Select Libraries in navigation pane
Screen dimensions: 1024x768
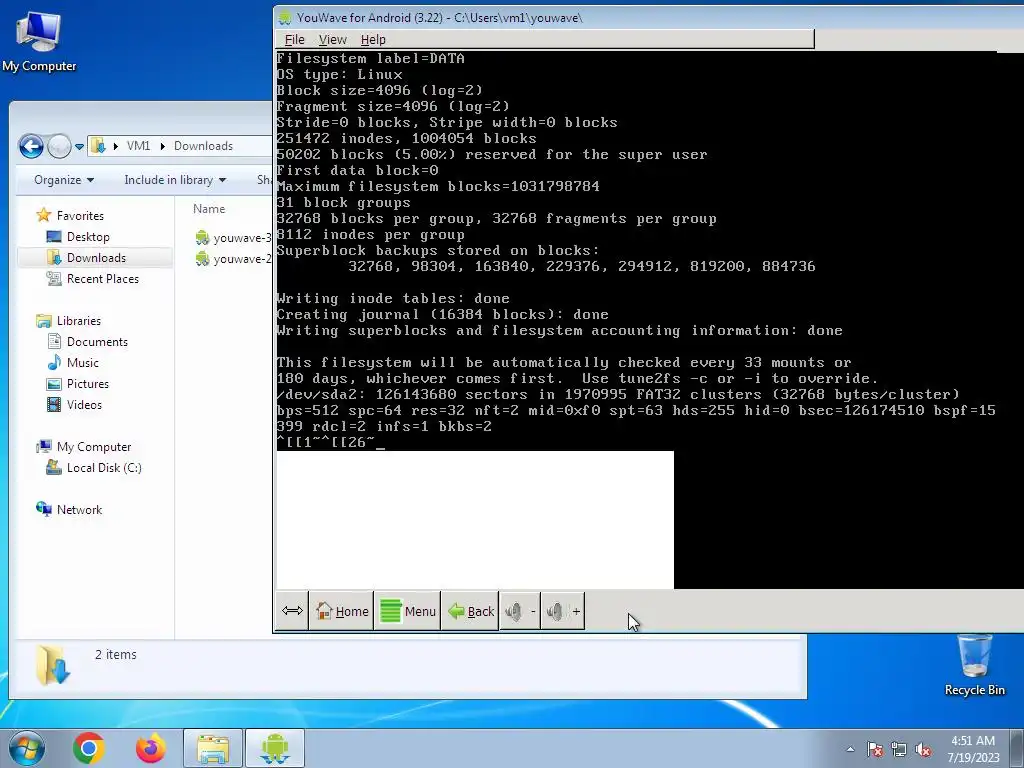pyautogui.click(x=78, y=321)
